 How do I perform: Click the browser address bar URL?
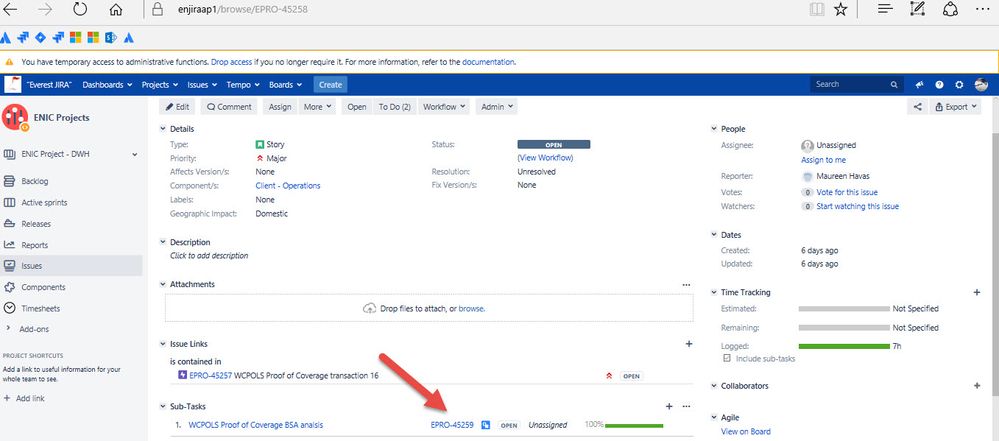(x=243, y=10)
